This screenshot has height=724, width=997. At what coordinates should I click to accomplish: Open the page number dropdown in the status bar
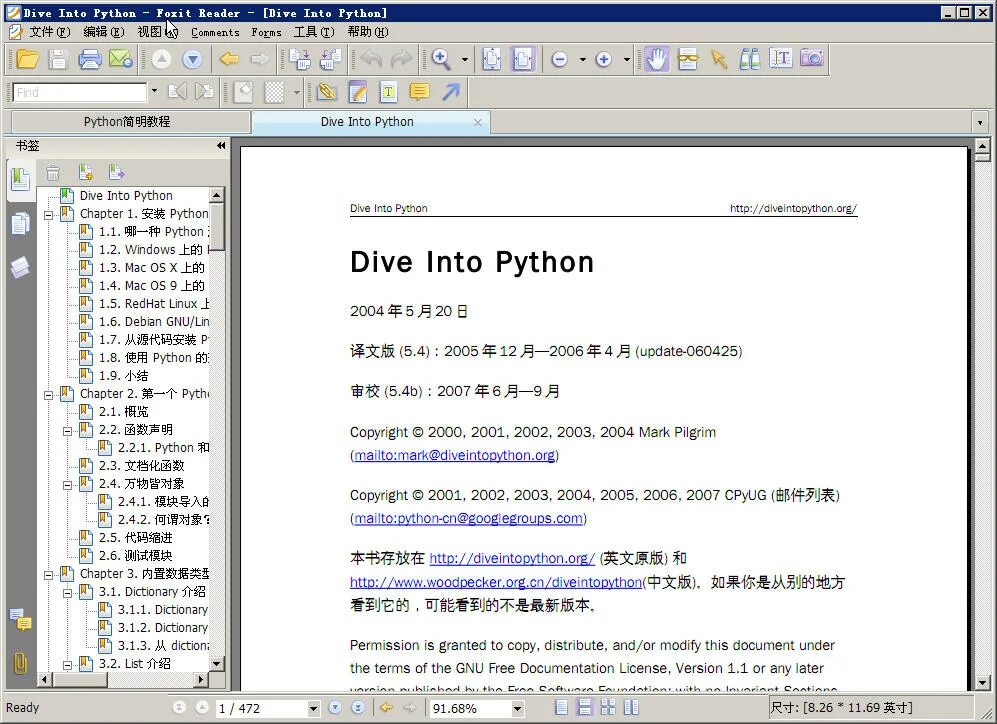tap(313, 708)
